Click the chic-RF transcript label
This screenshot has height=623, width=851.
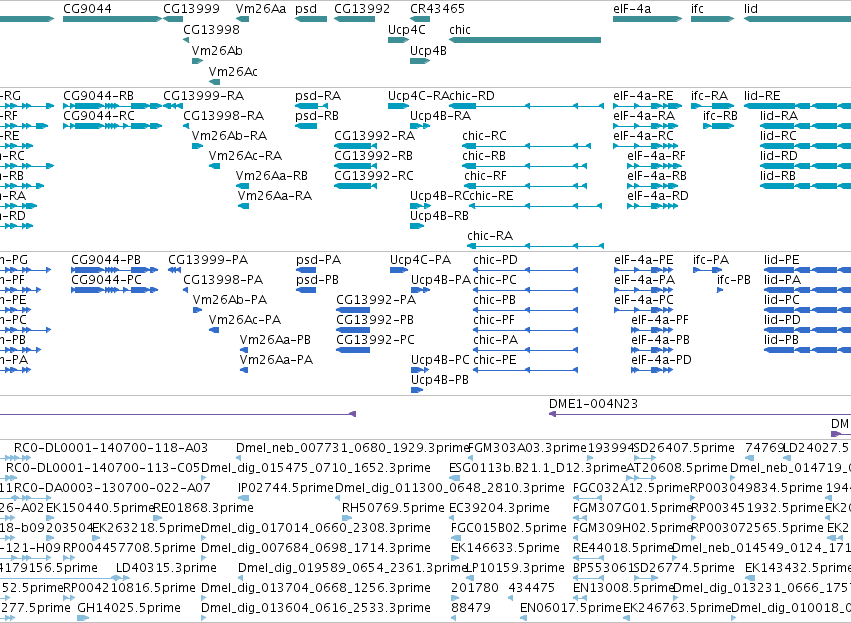pyautogui.click(x=485, y=176)
